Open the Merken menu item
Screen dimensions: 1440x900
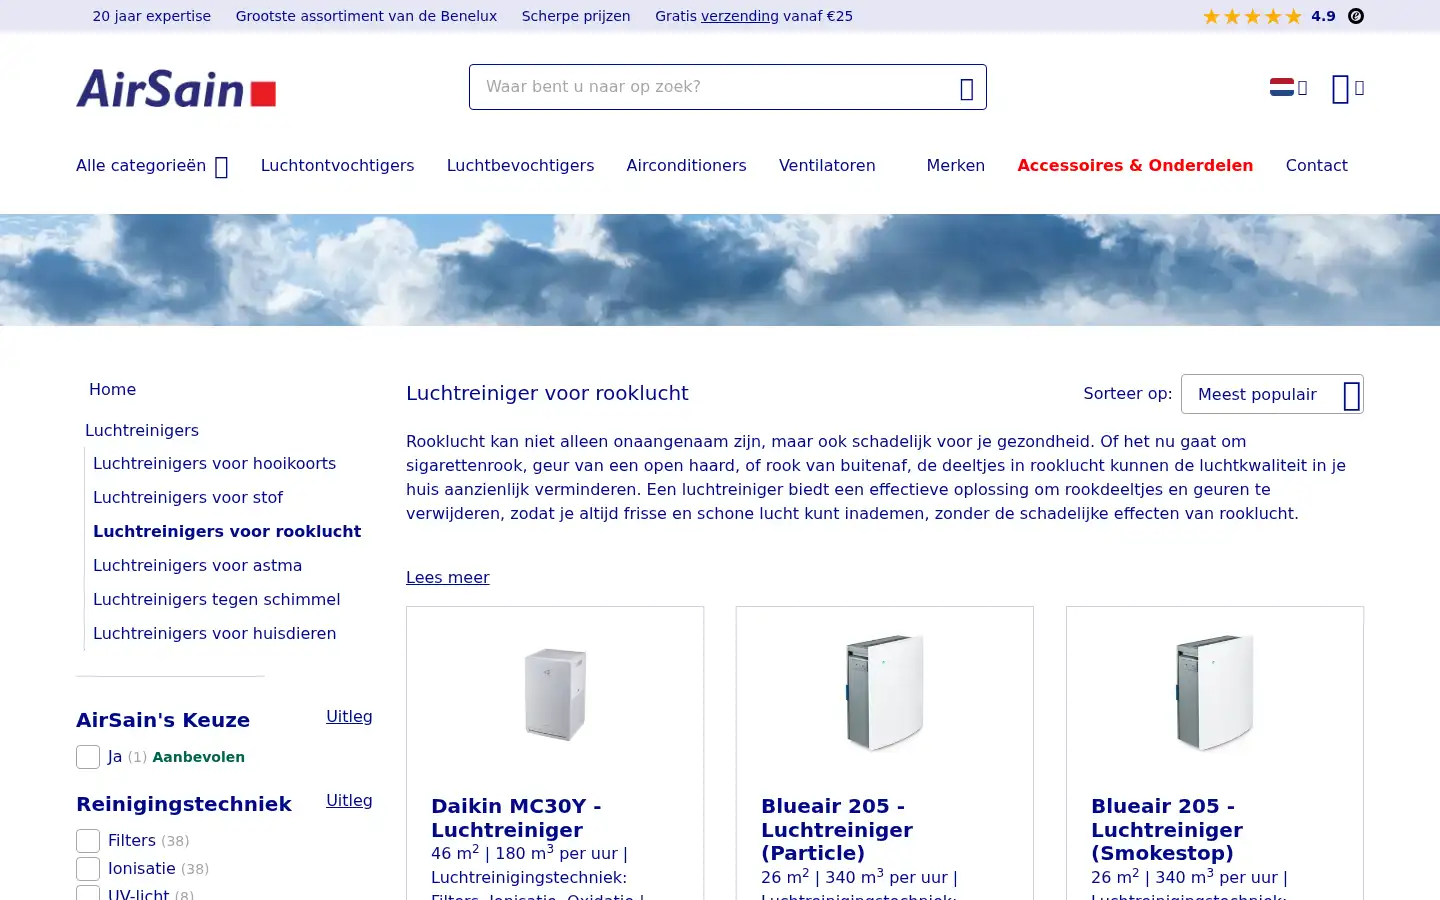pos(955,166)
